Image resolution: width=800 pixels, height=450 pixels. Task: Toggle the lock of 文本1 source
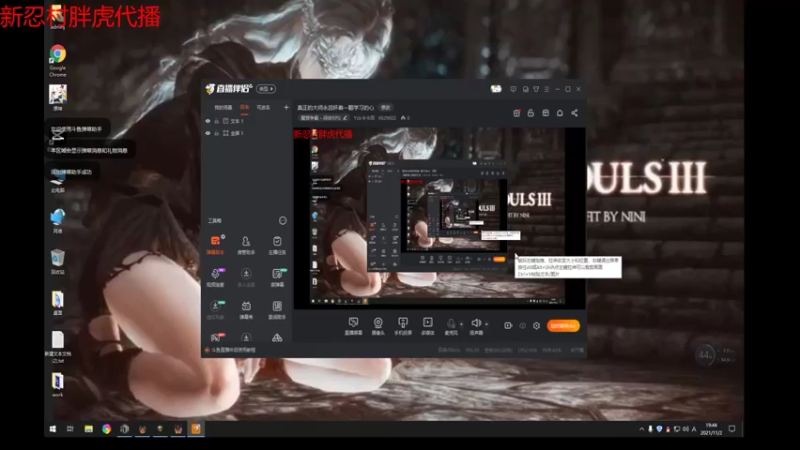click(x=216, y=121)
